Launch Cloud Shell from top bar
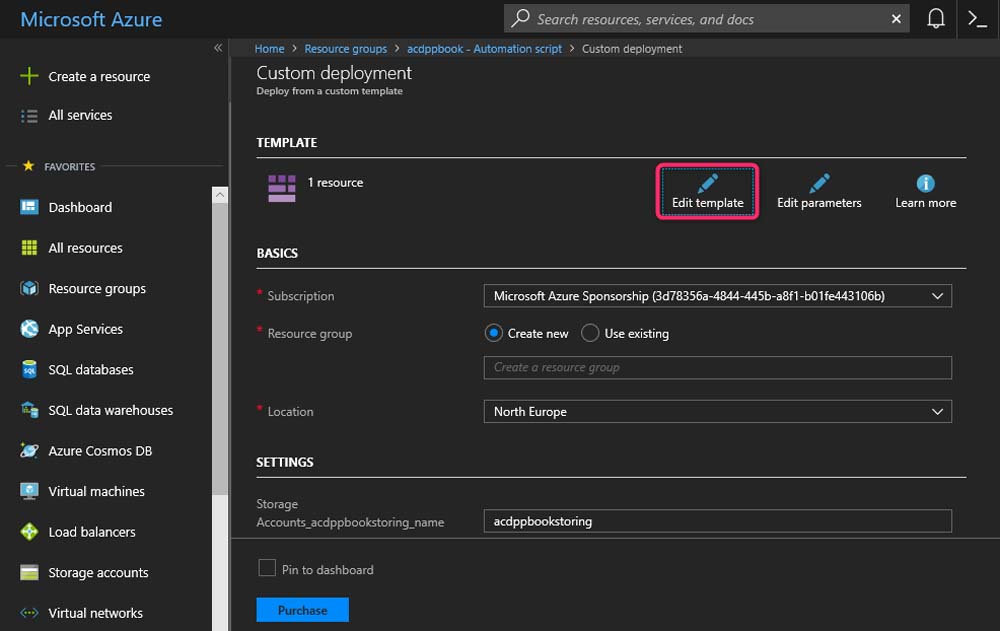The height and width of the screenshot is (631, 1000). [978, 19]
